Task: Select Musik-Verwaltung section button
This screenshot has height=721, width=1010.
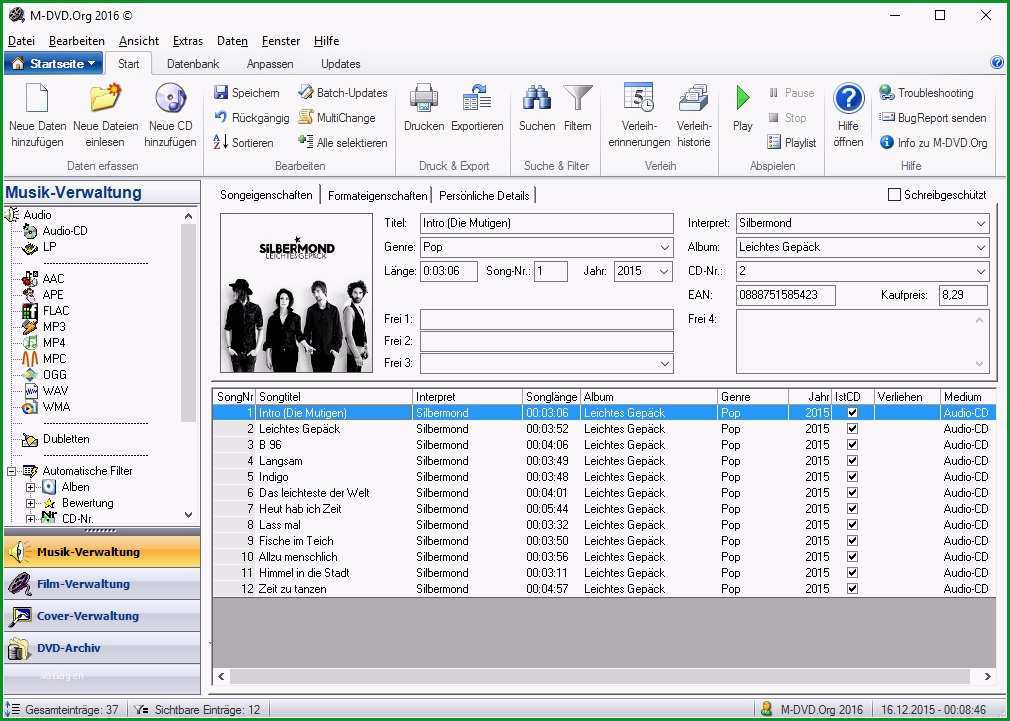Action: (x=102, y=552)
